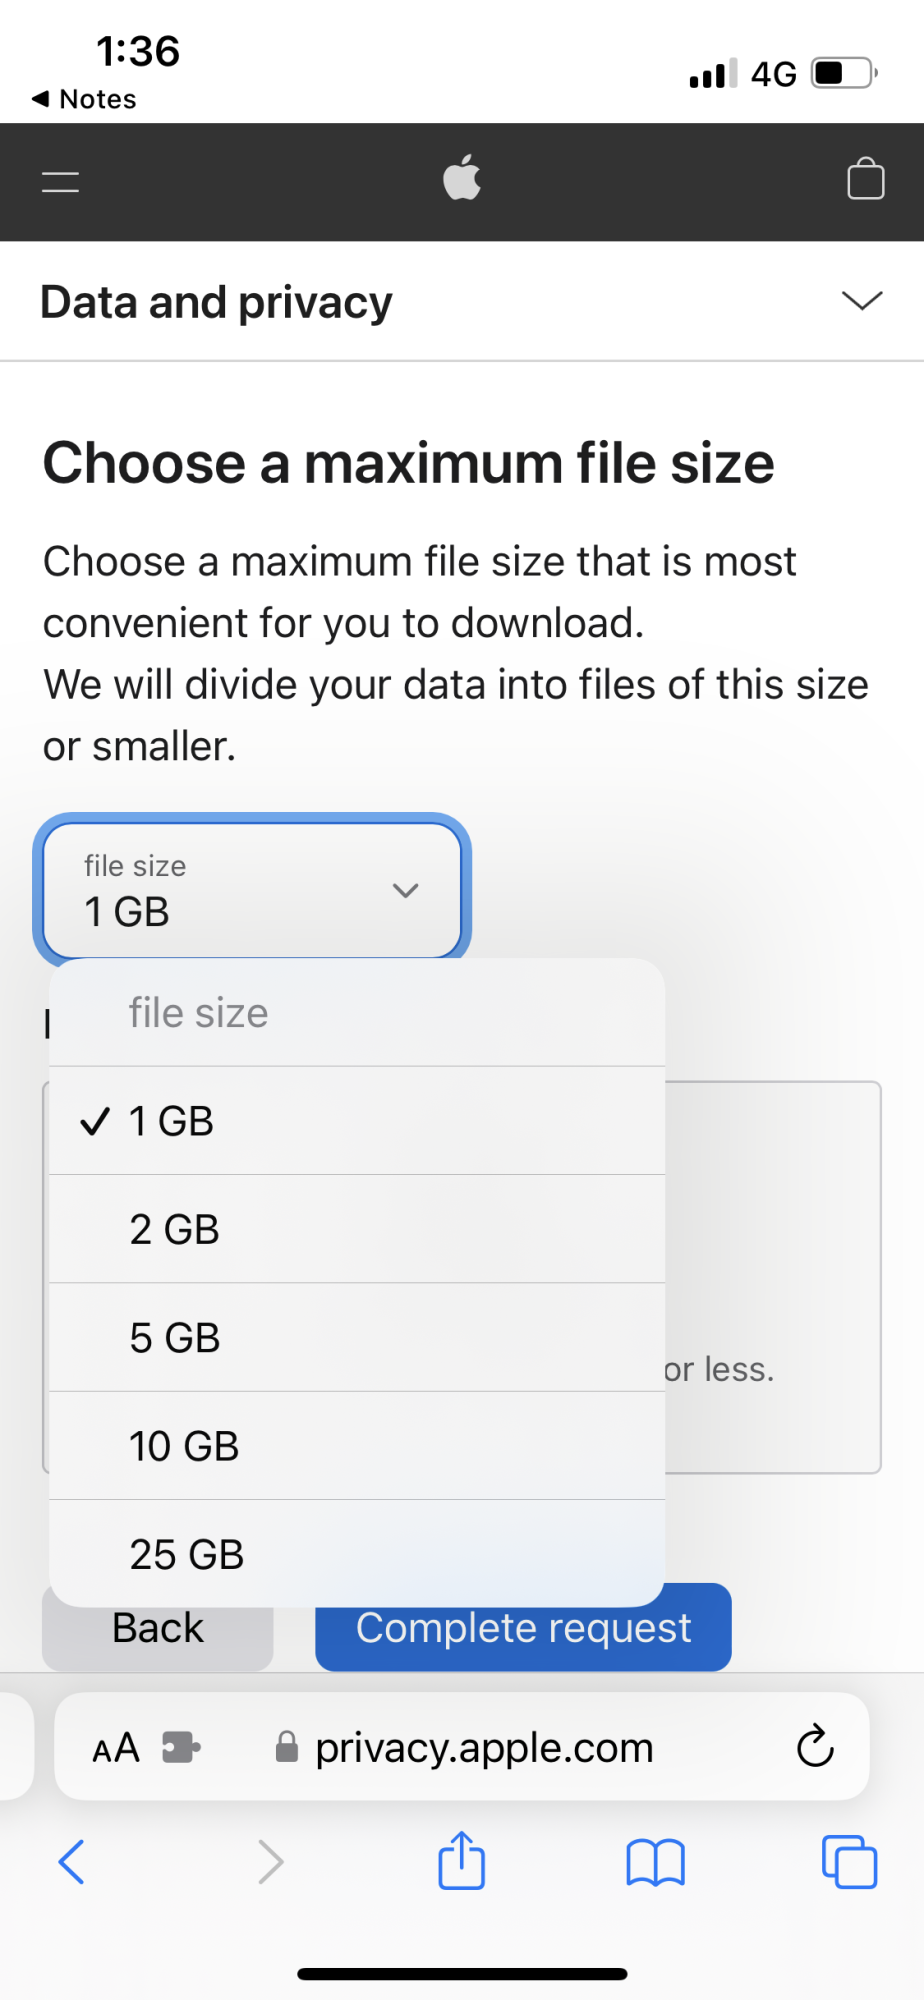The height and width of the screenshot is (2000, 924).
Task: Reload the privacy.apple.com page
Action: click(x=815, y=1747)
